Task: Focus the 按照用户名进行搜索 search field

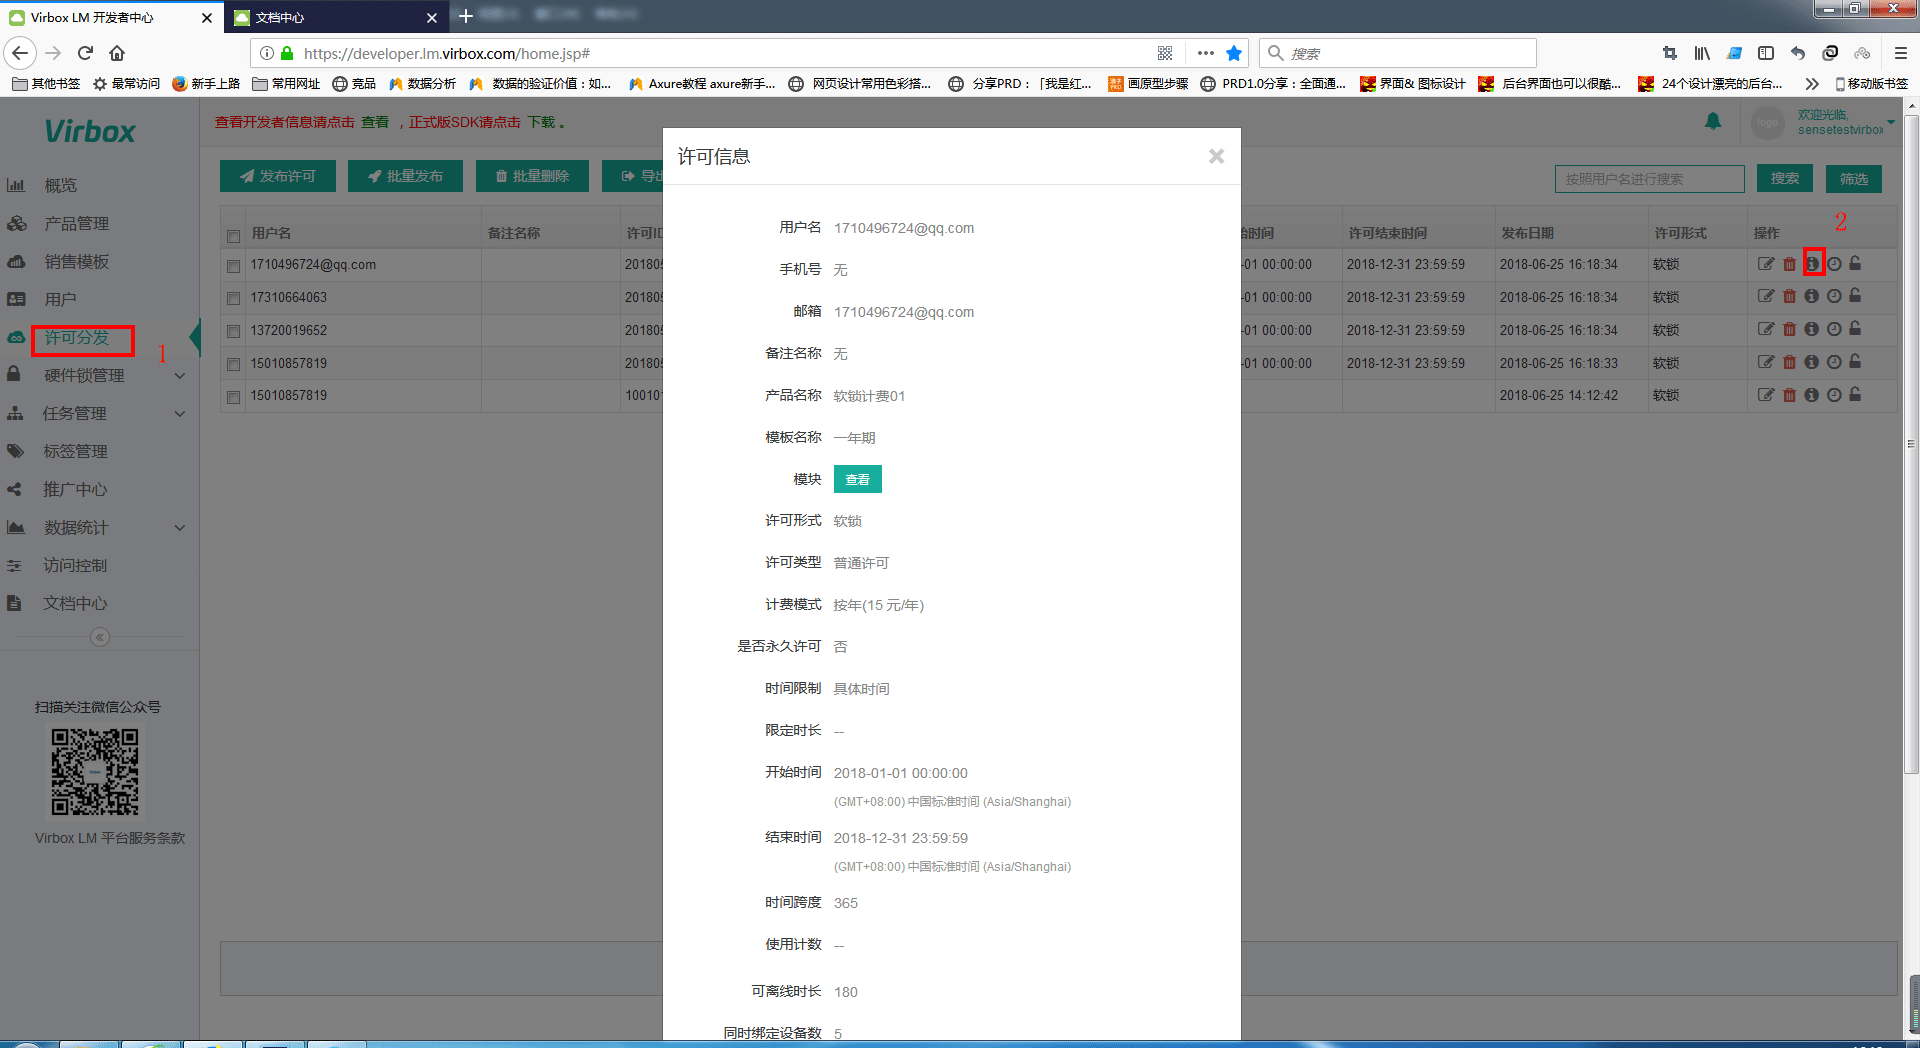Action: [1649, 179]
